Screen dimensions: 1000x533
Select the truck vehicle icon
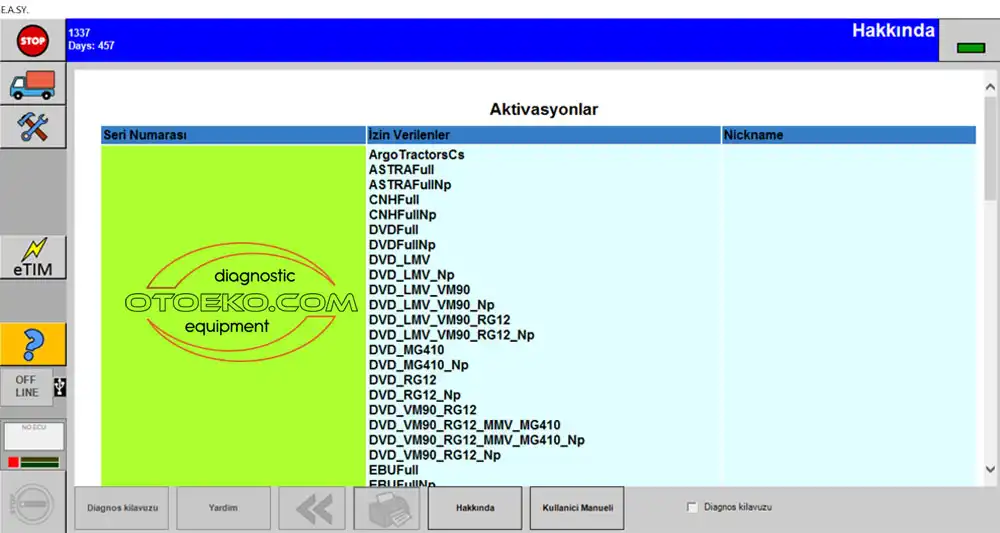33,85
